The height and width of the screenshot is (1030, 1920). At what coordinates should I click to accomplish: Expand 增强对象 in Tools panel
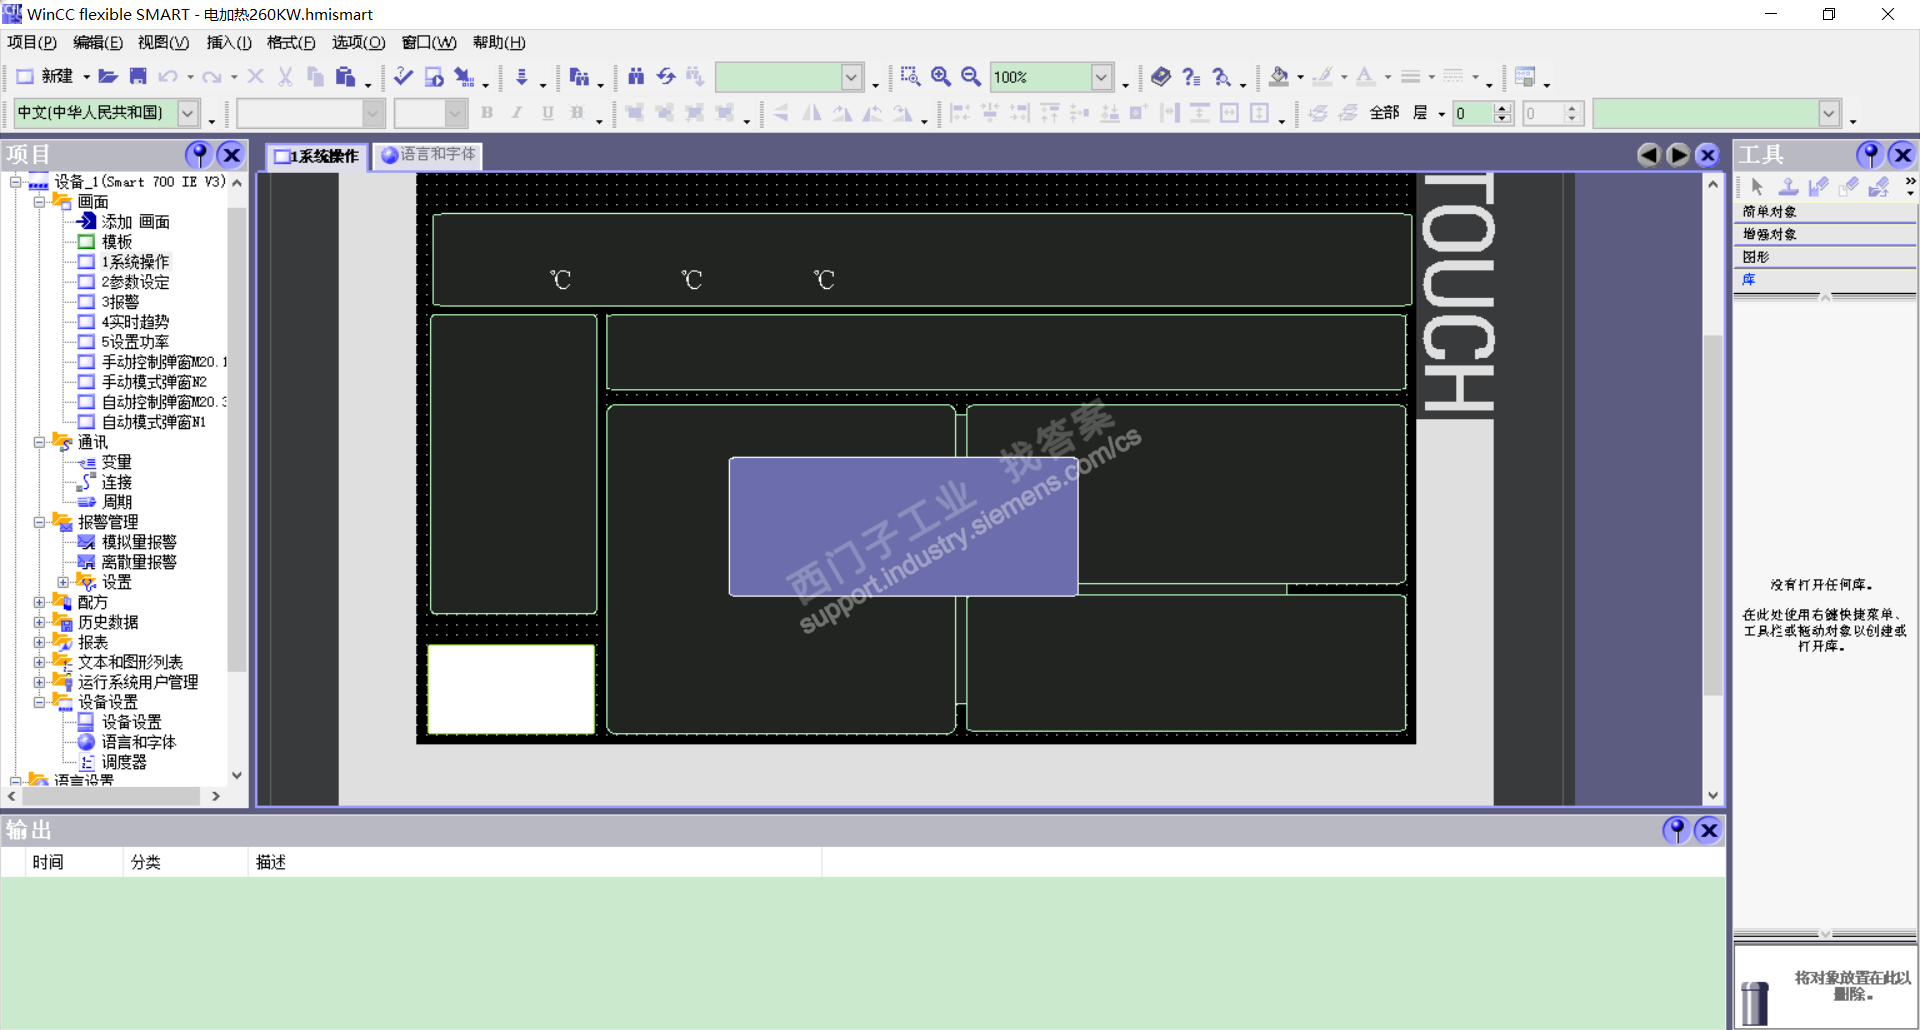coord(1824,234)
